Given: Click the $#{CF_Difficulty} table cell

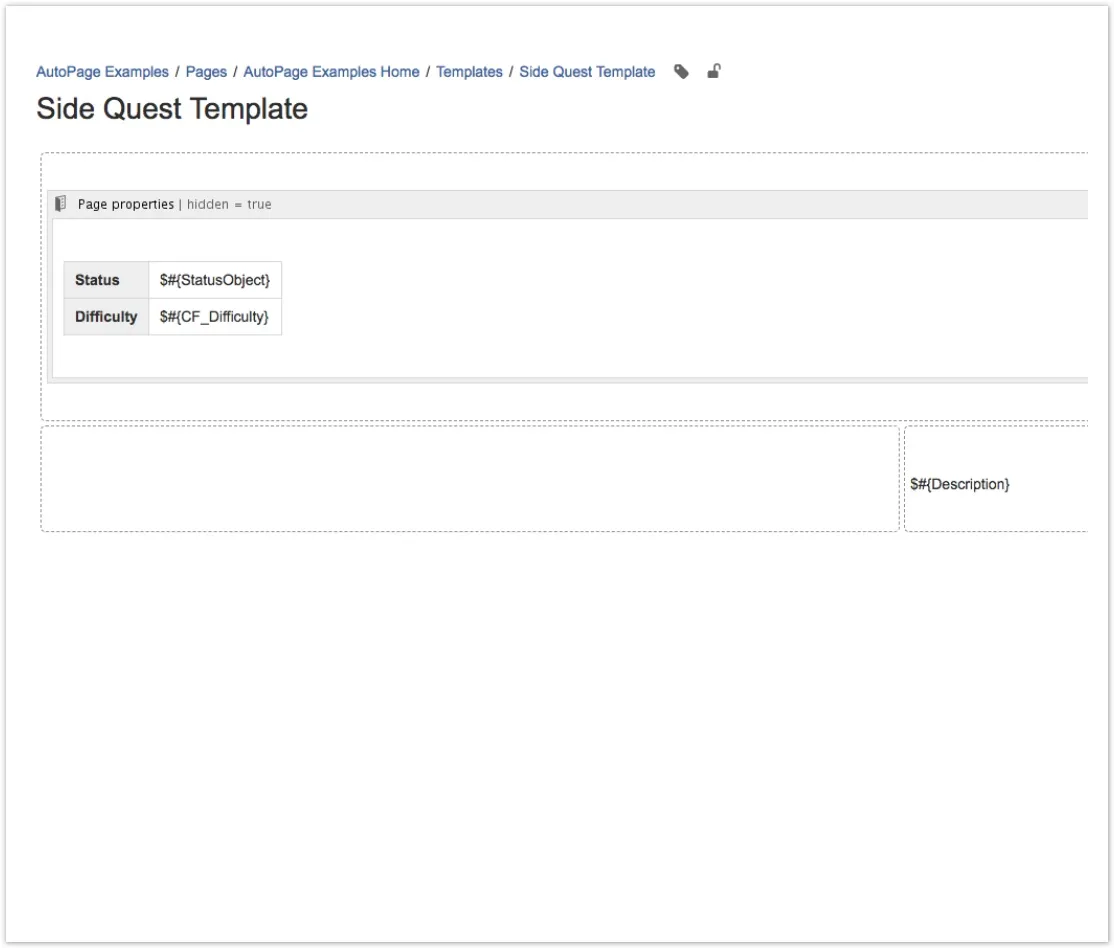Looking at the screenshot, I should [215, 317].
